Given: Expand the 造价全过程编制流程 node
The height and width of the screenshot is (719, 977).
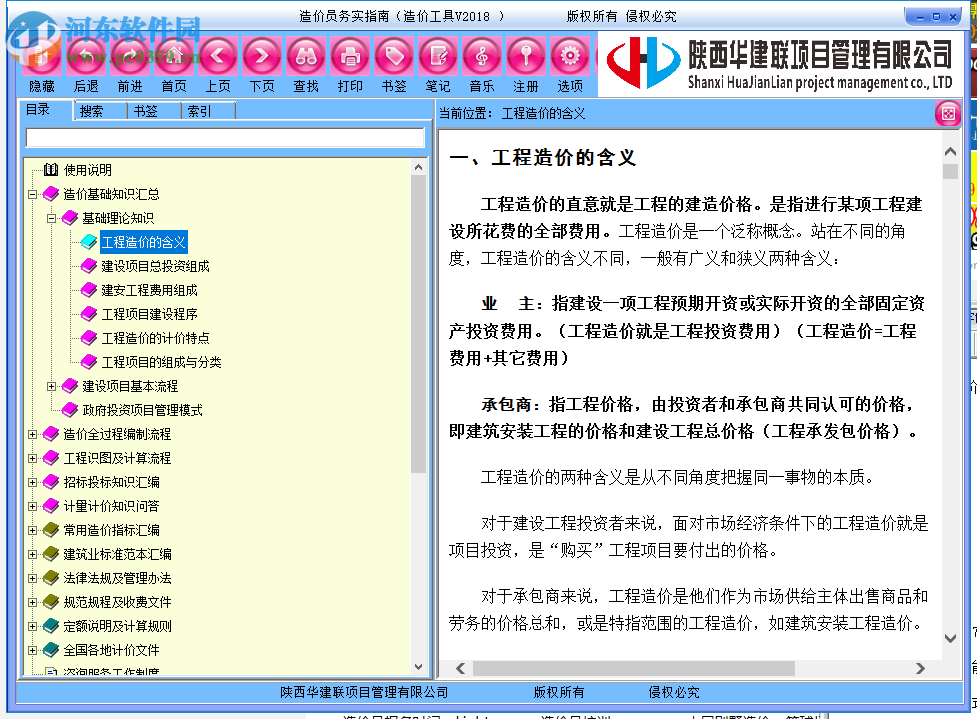Looking at the screenshot, I should (30, 434).
